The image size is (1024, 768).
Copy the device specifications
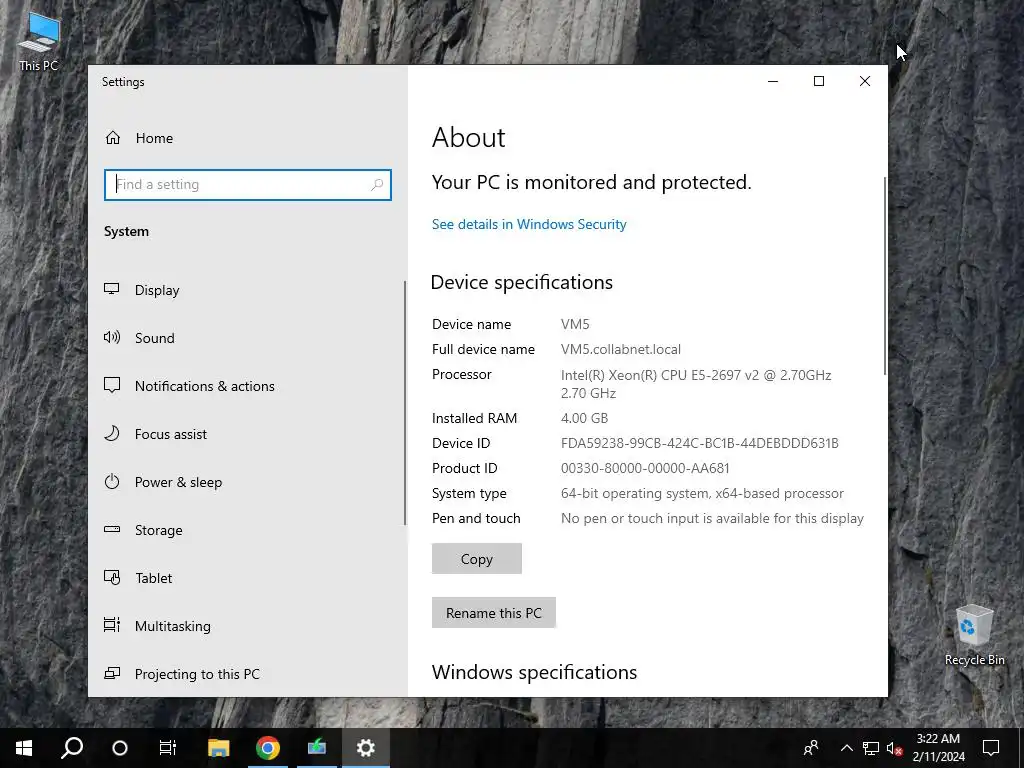point(477,559)
